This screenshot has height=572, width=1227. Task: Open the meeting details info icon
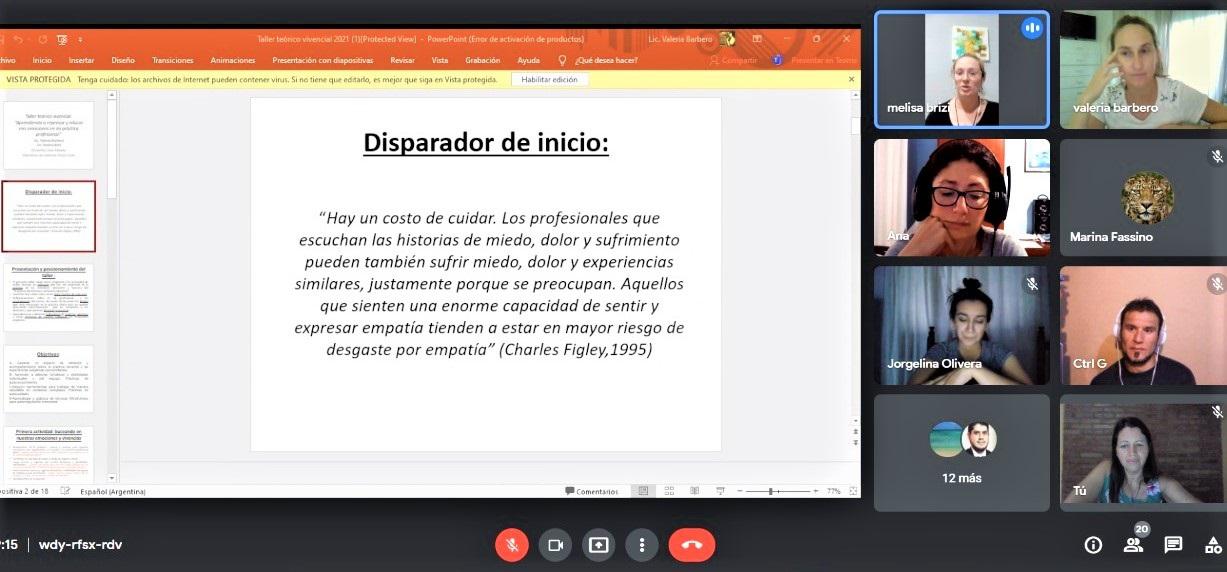click(x=1093, y=545)
